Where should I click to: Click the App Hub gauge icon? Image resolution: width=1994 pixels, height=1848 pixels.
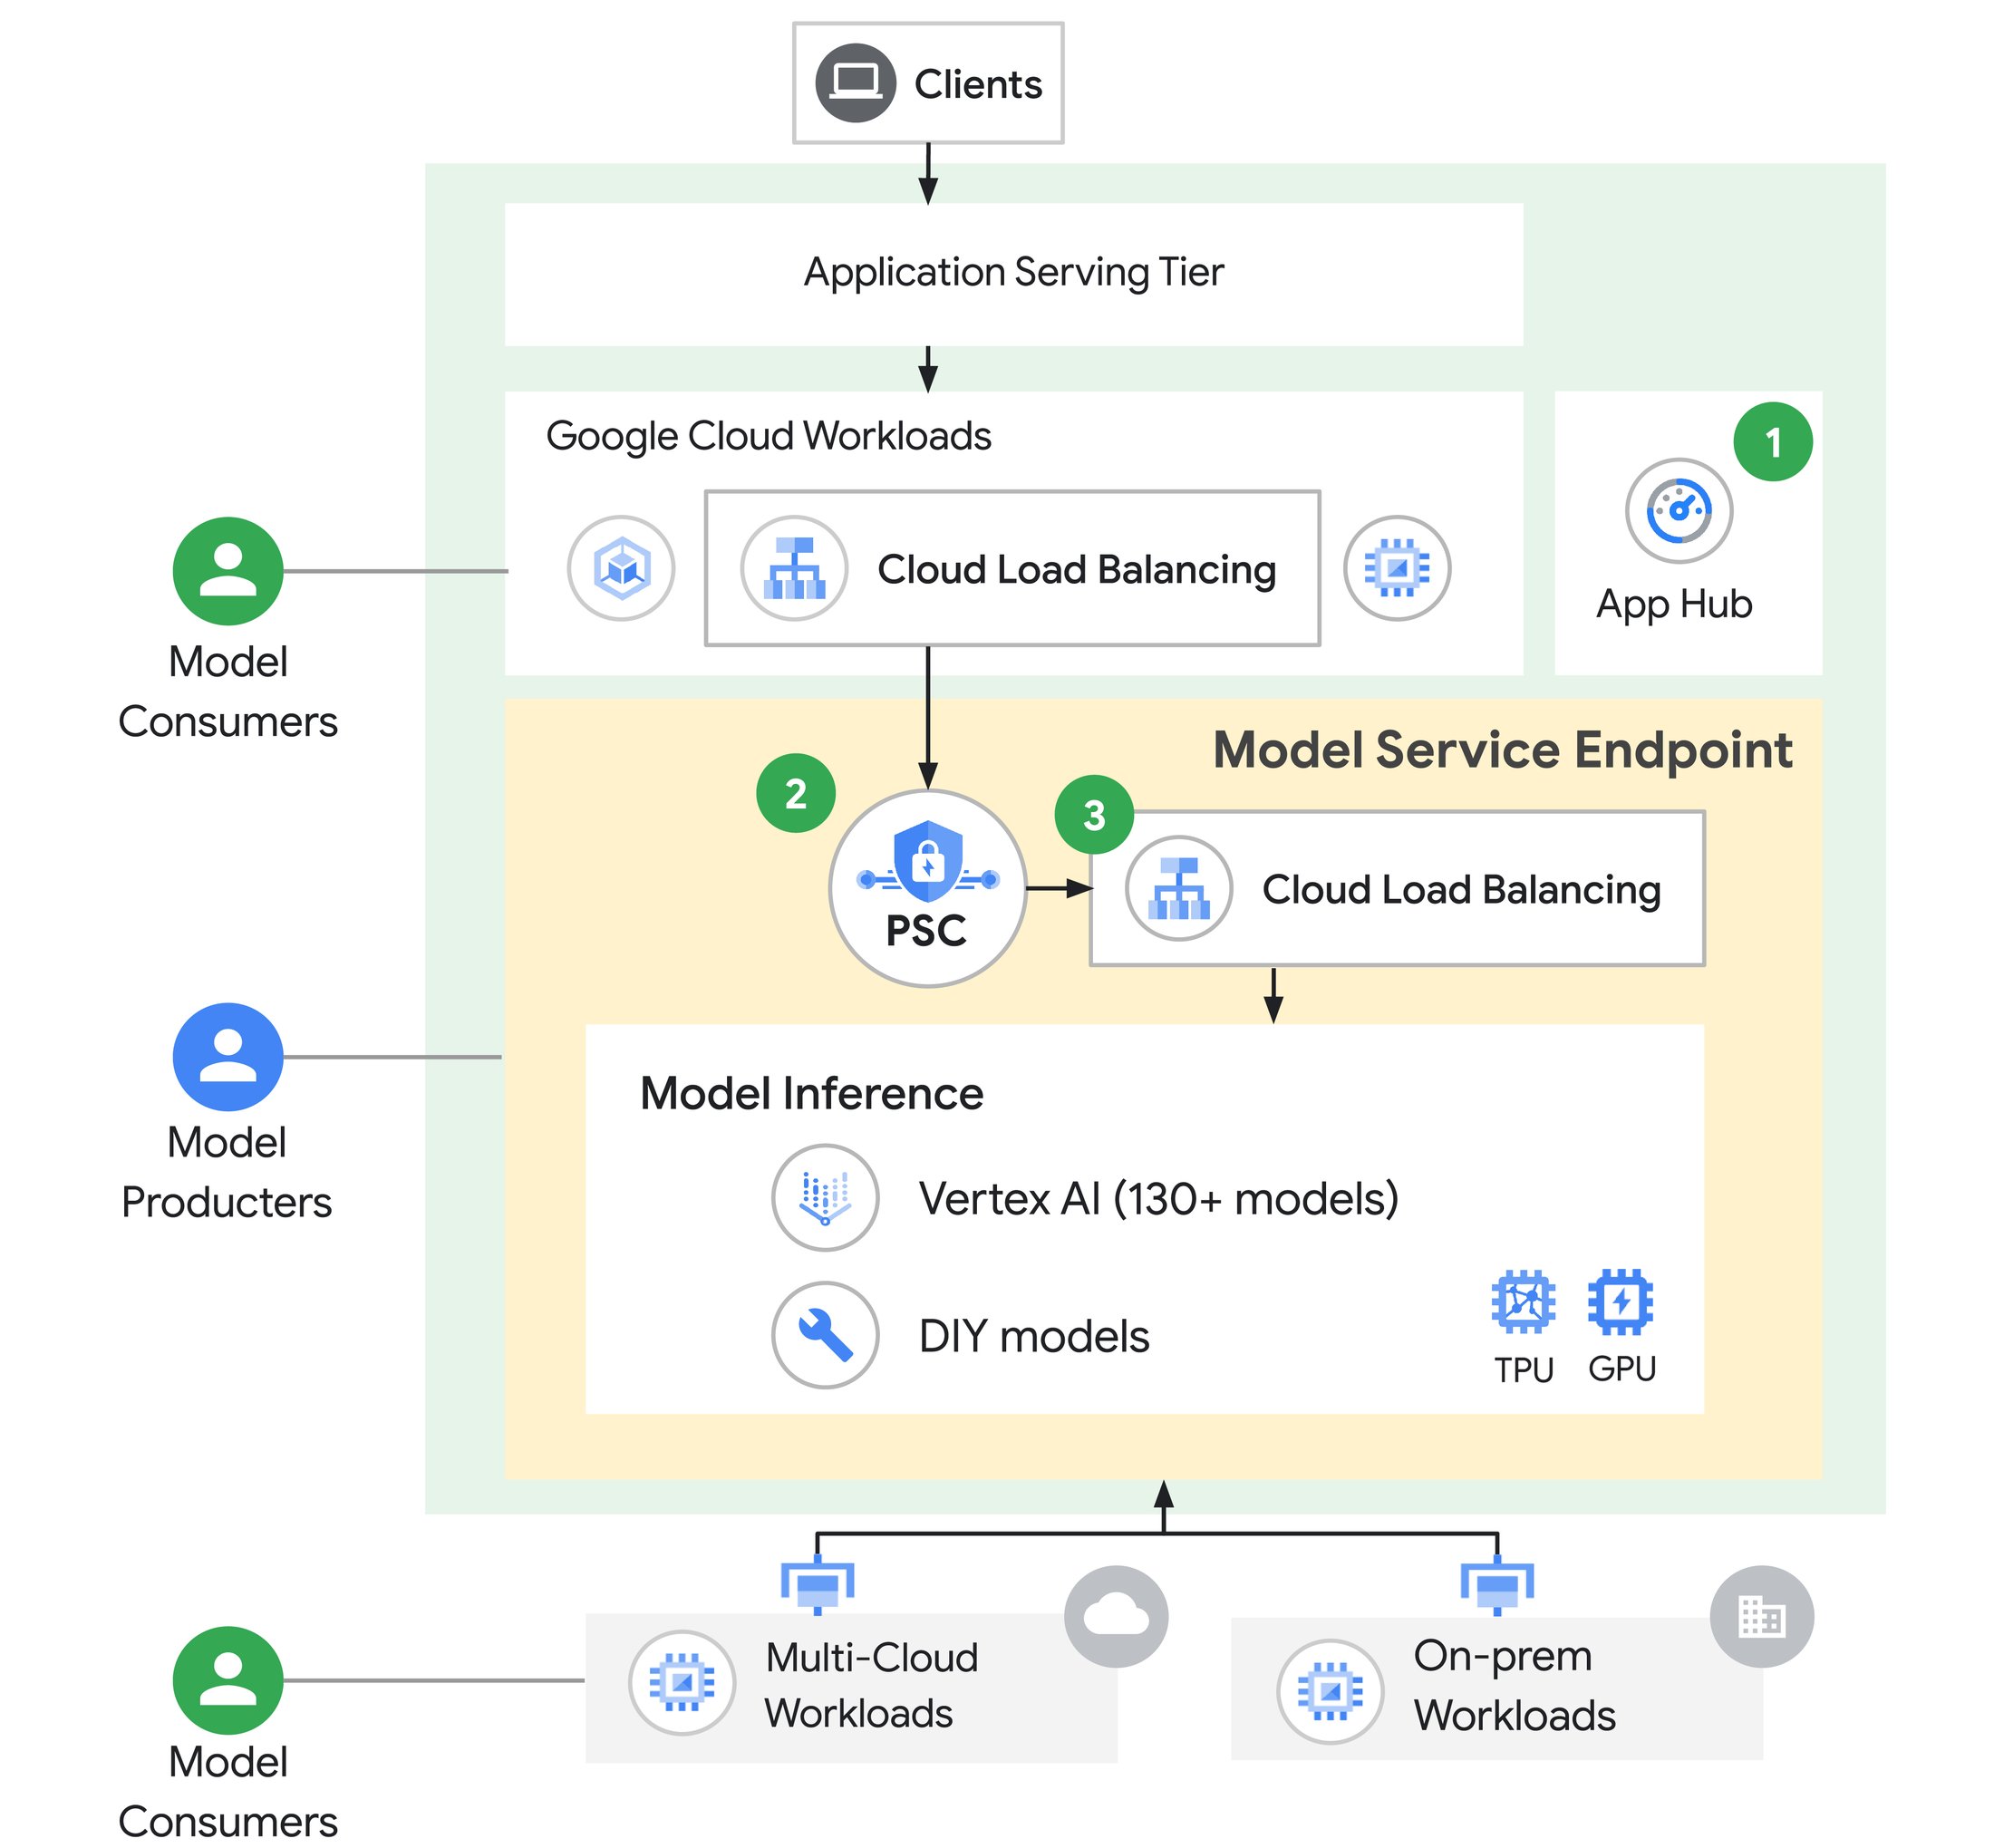(x=1677, y=510)
